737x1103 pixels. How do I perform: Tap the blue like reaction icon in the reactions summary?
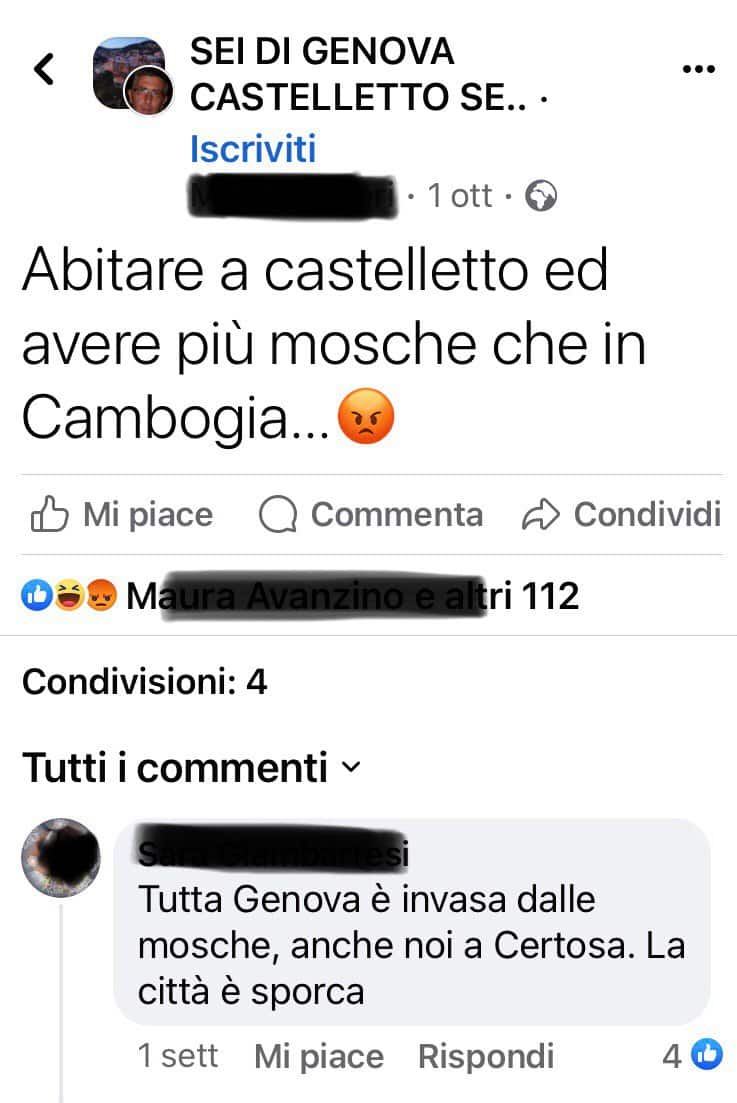click(37, 595)
